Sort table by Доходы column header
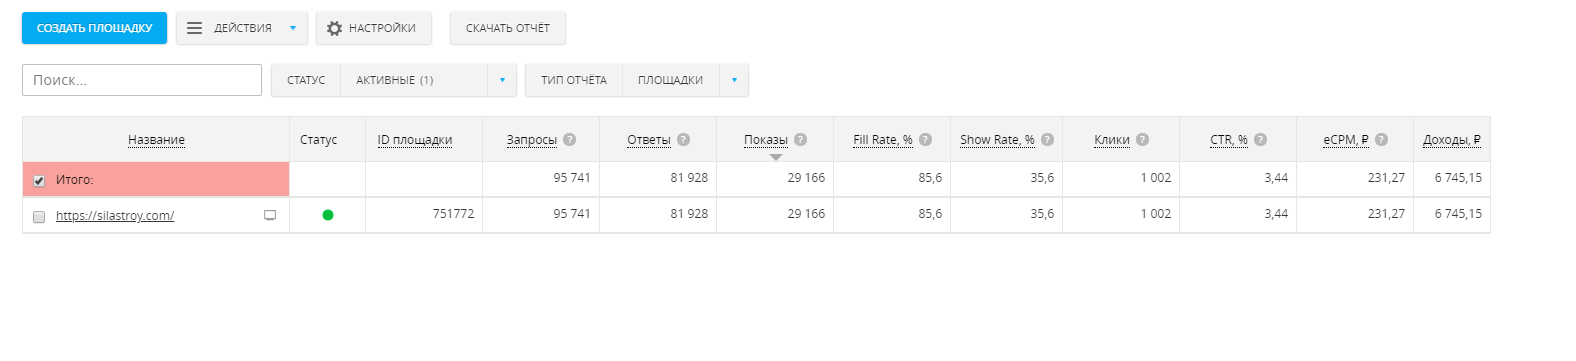Viewport: 1576px width, 361px height. pyautogui.click(x=1452, y=140)
